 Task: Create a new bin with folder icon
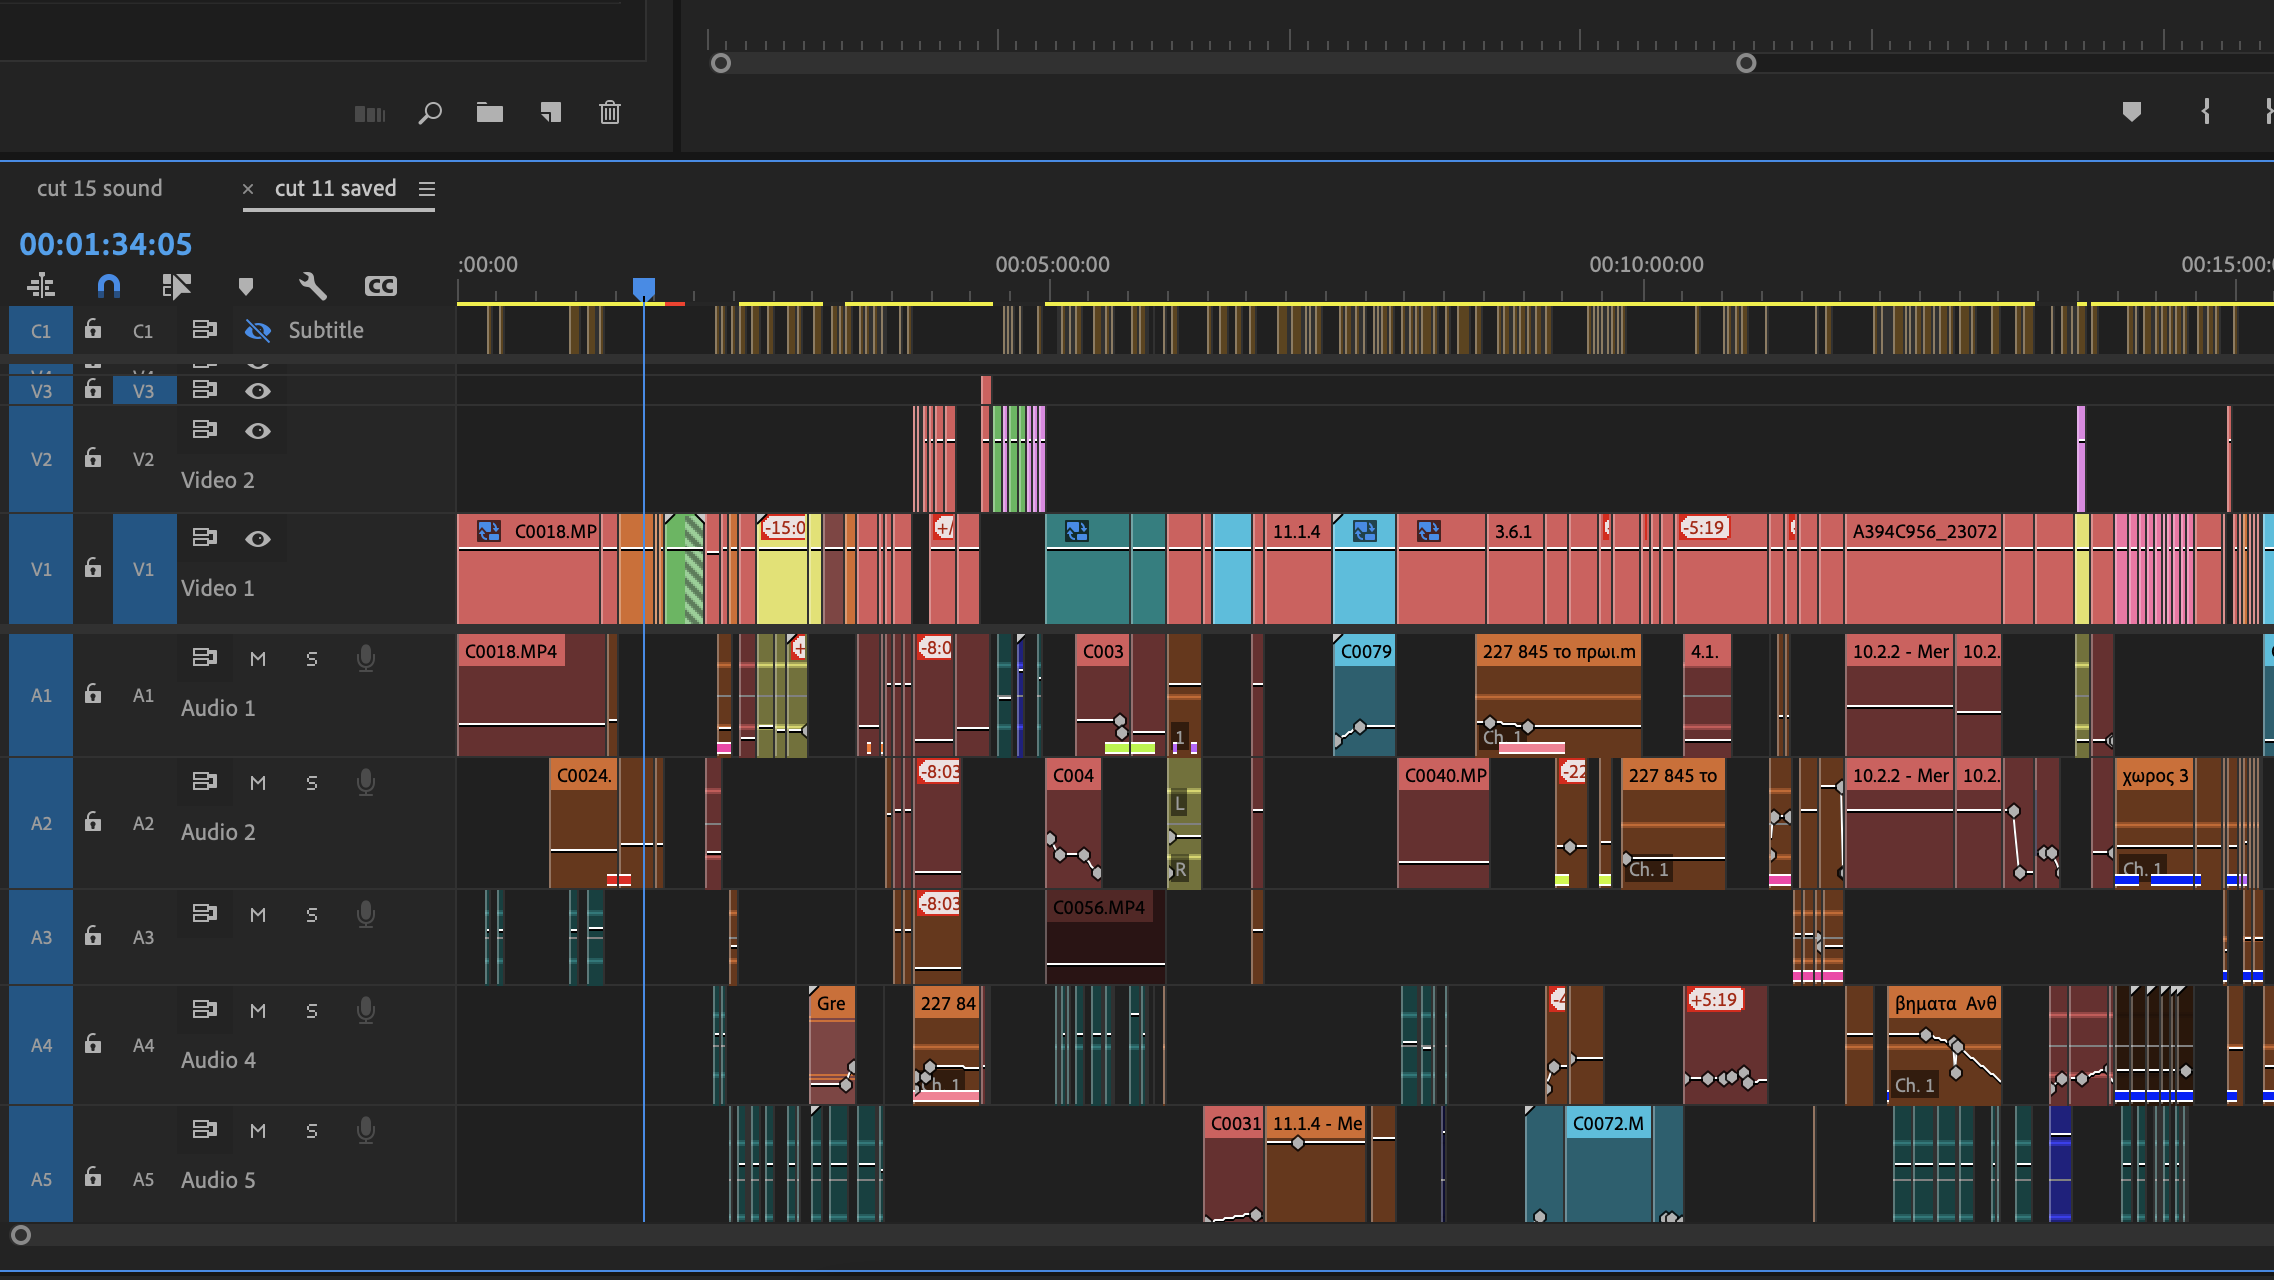pos(489,113)
